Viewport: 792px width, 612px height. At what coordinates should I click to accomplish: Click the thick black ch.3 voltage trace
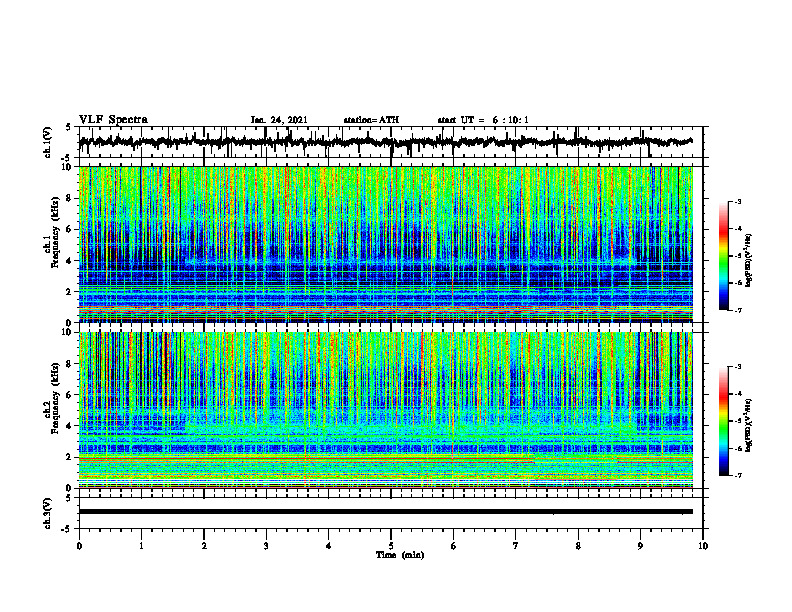(x=386, y=512)
